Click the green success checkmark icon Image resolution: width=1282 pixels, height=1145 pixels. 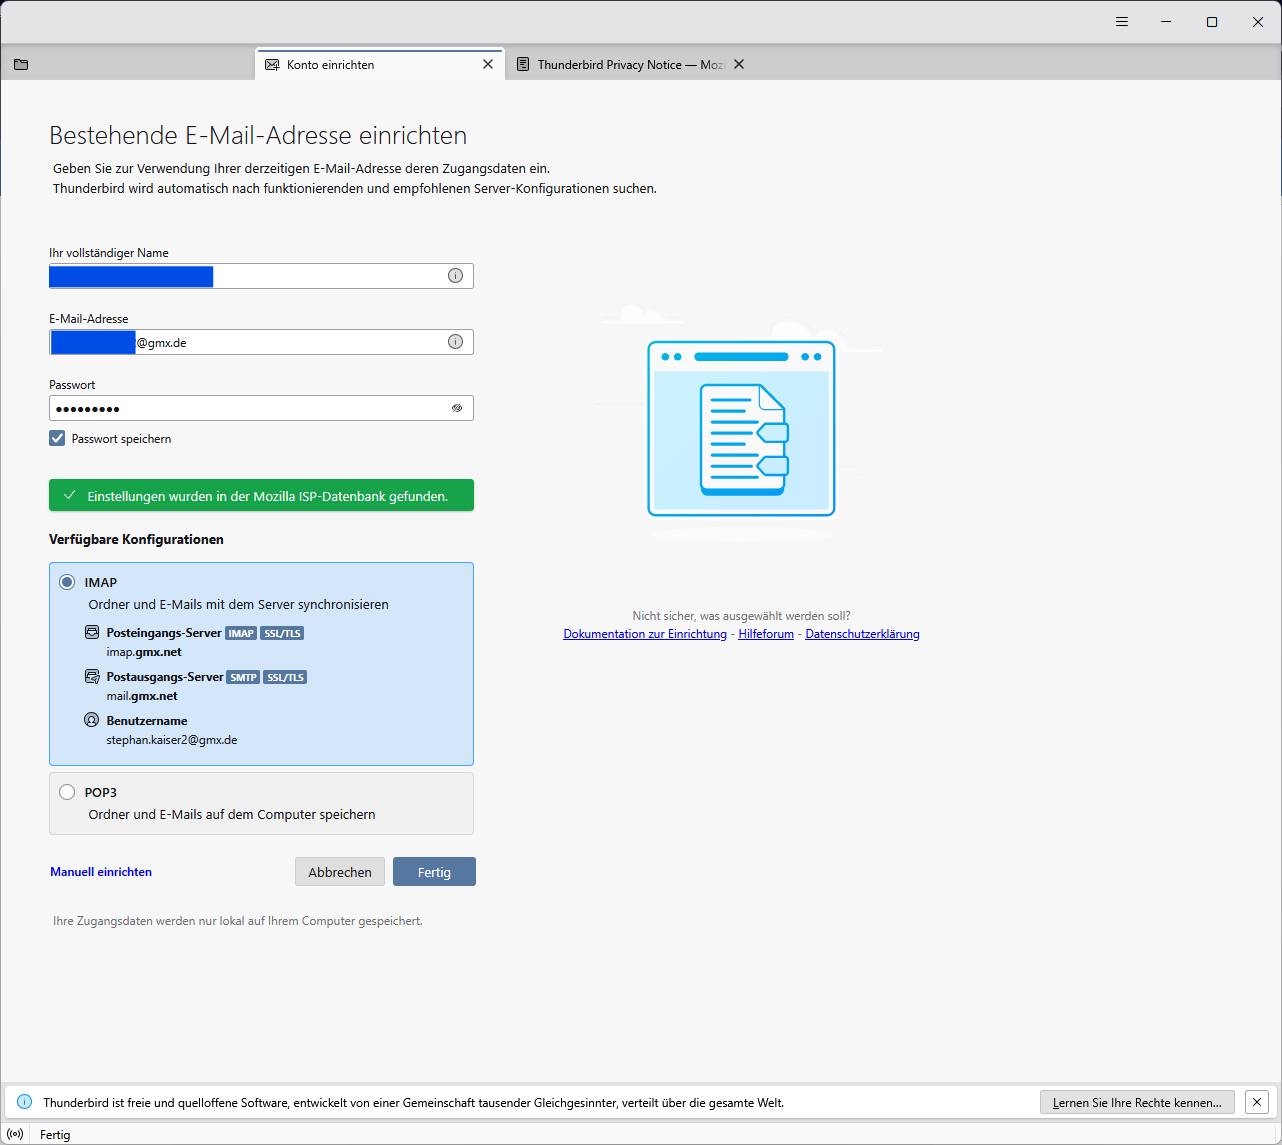click(69, 495)
